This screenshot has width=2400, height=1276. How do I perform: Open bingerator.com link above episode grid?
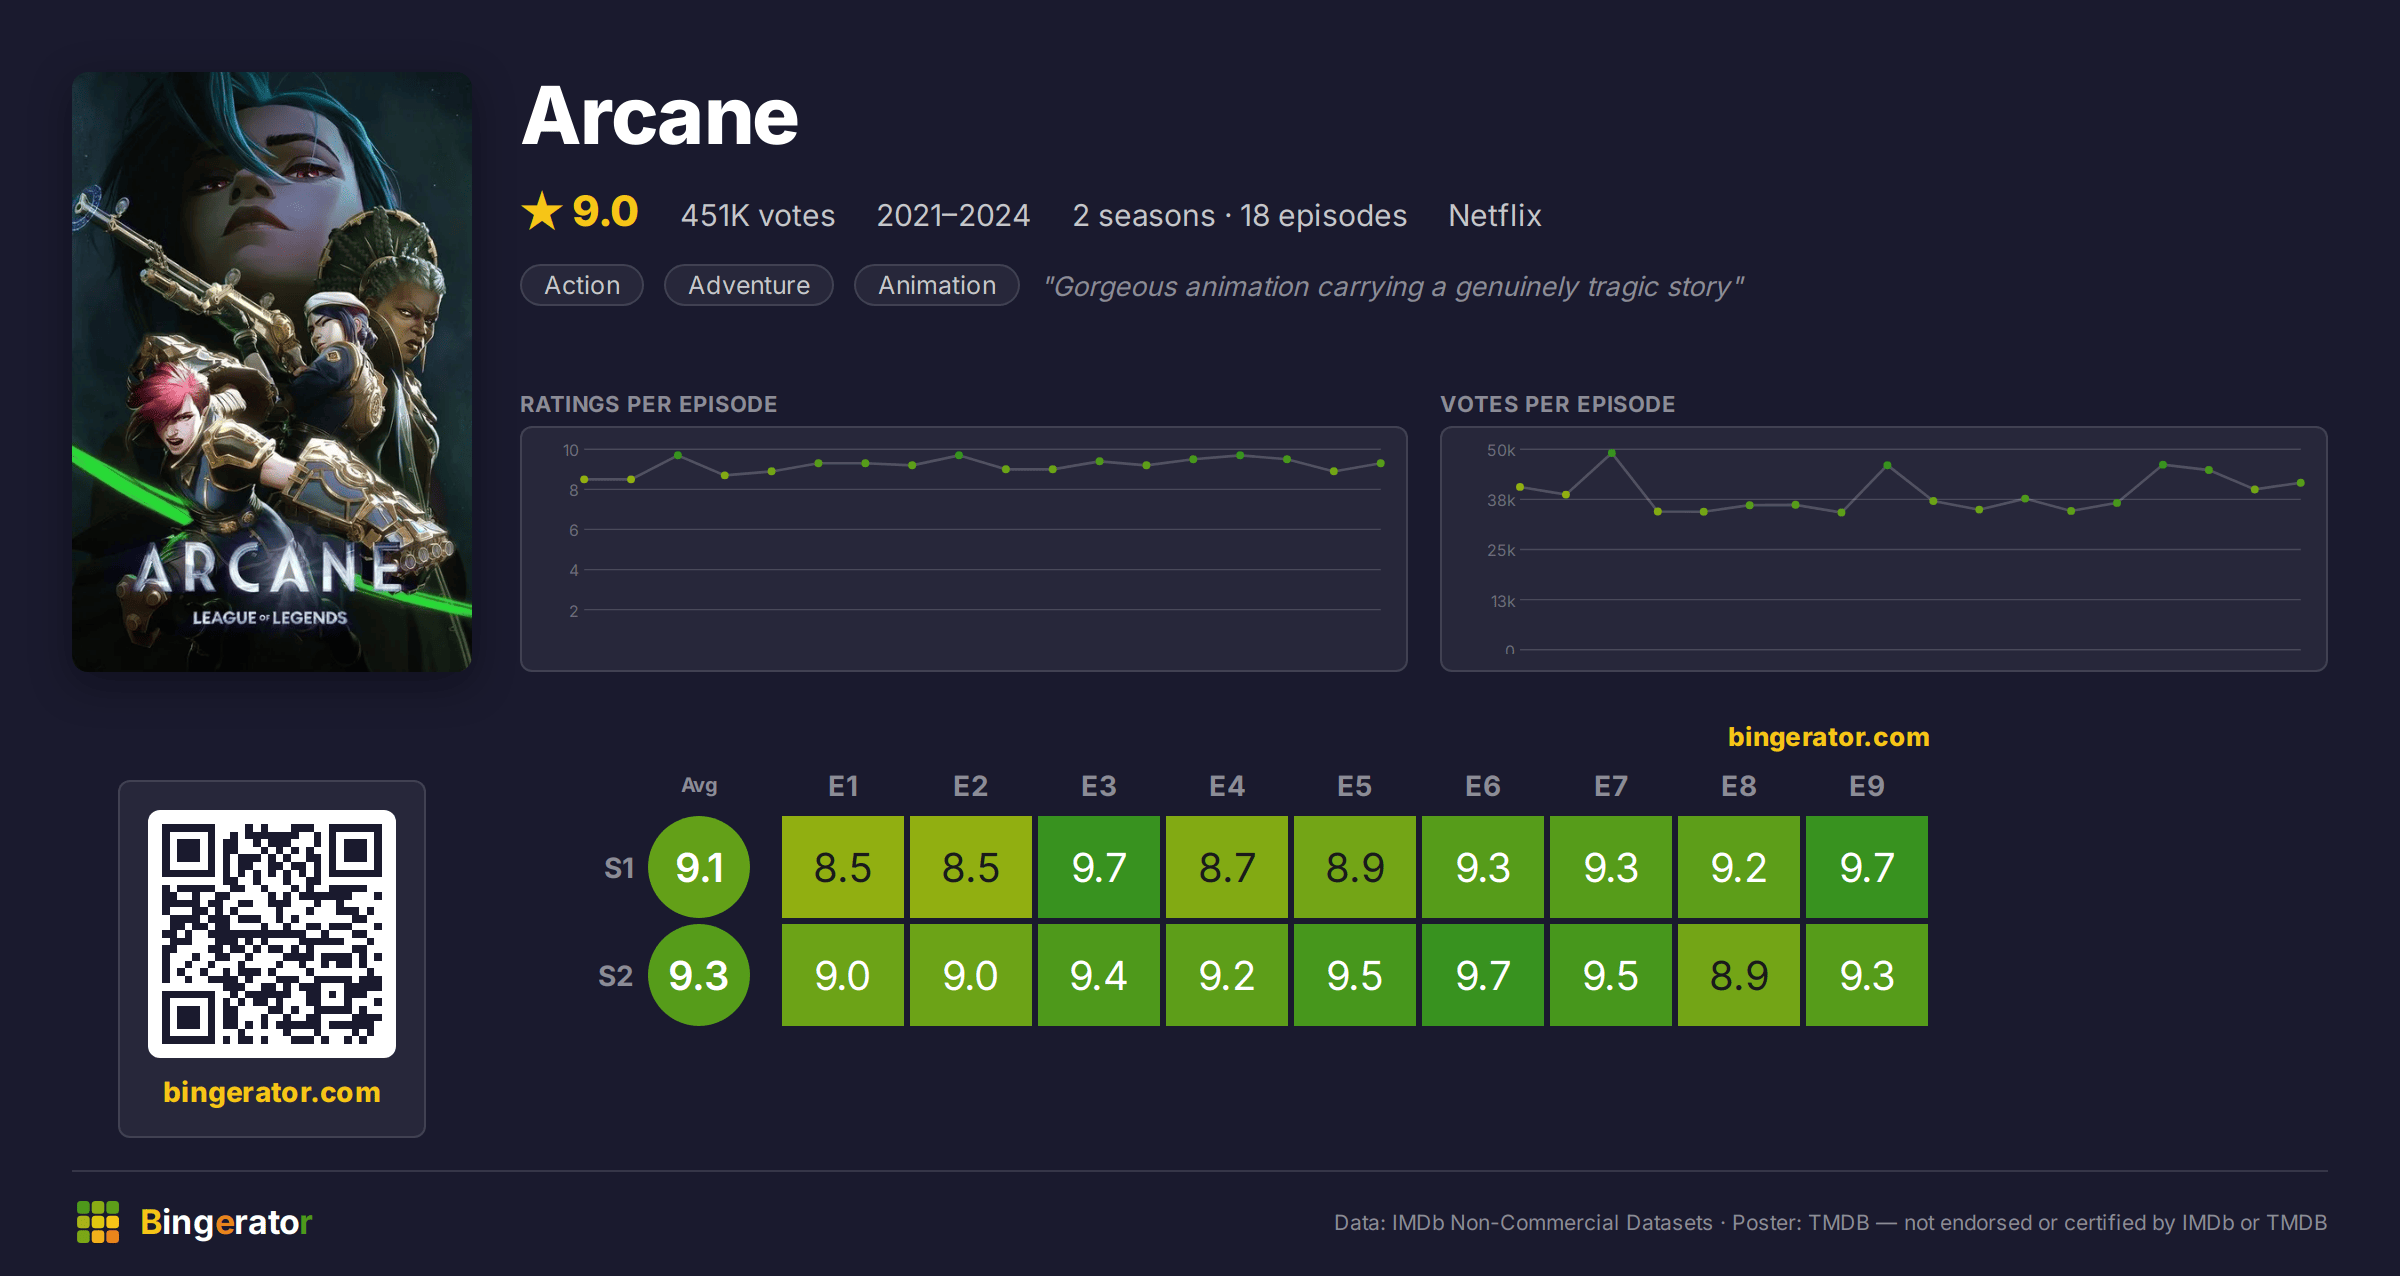[x=1829, y=737]
